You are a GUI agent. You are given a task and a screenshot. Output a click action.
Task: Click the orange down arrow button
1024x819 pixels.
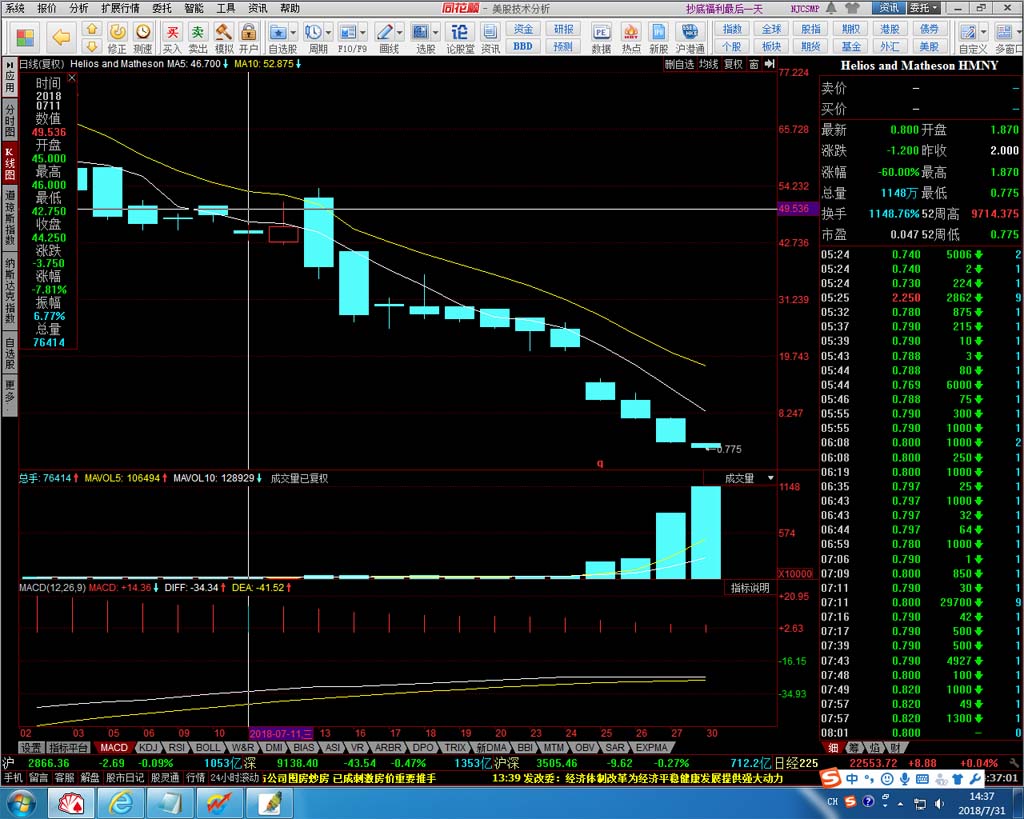[92, 46]
